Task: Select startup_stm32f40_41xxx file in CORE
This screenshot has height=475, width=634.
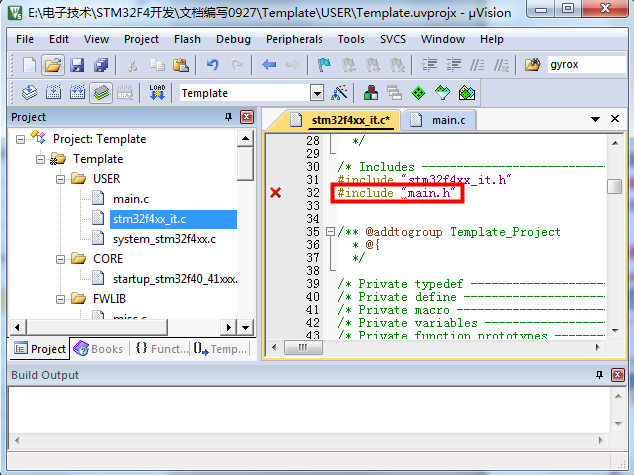Action: pos(175,279)
